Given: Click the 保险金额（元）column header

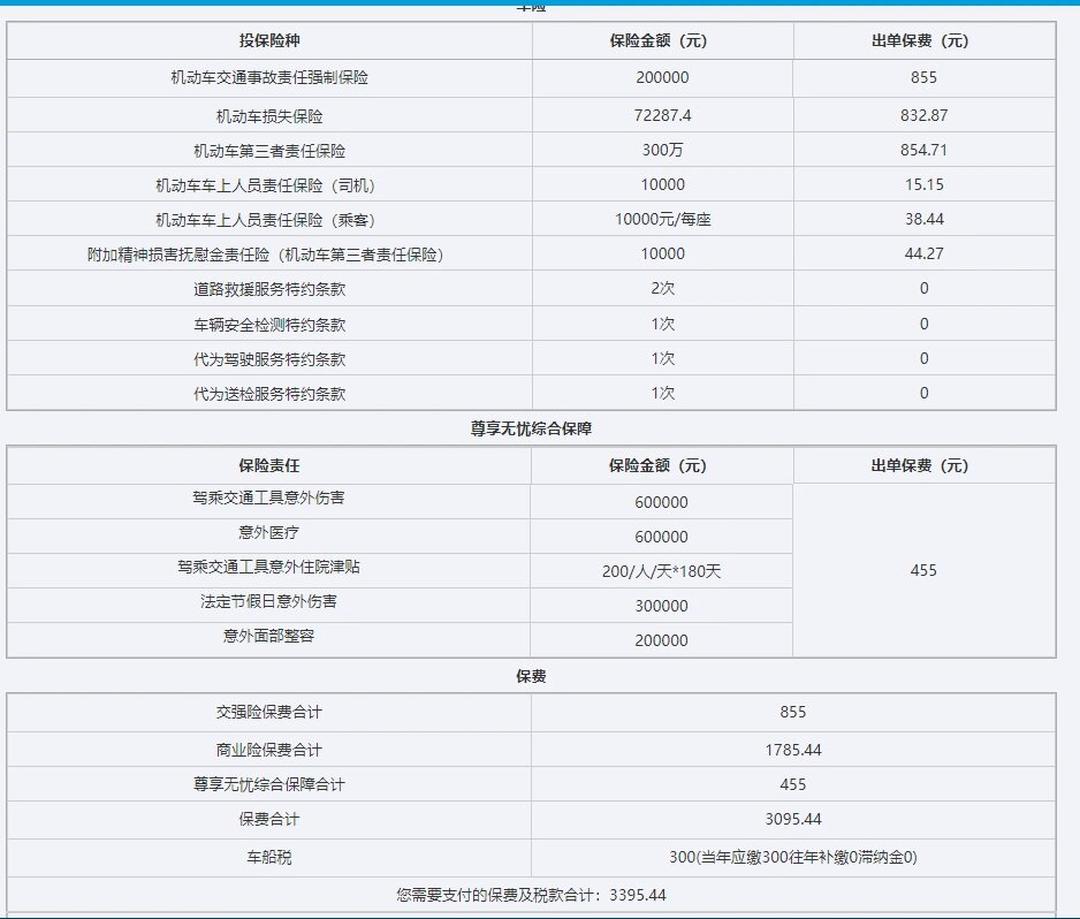Looking at the screenshot, I should coord(662,42).
